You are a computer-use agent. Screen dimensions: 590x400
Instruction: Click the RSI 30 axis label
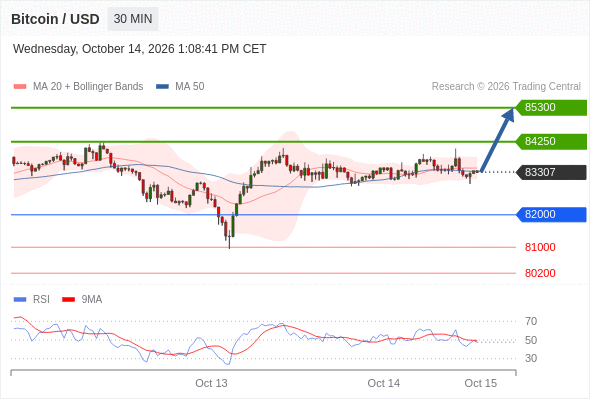[531, 358]
